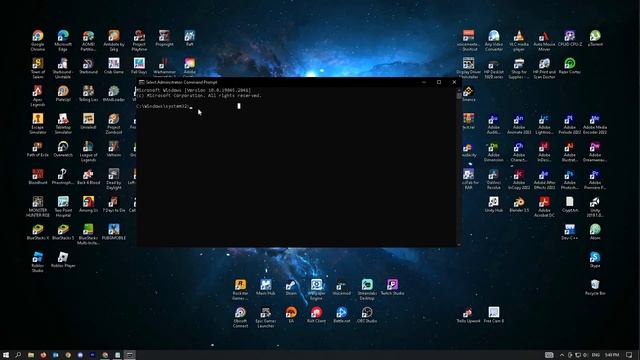Select the Streamlabs Desktop icon
The width and height of the screenshot is (640, 360).
click(367, 289)
